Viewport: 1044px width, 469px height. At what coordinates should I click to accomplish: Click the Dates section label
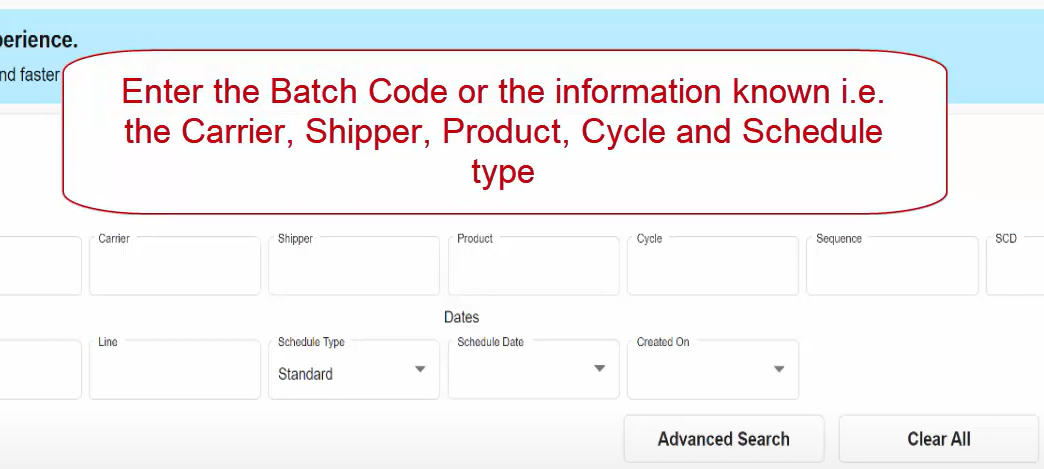(x=462, y=317)
